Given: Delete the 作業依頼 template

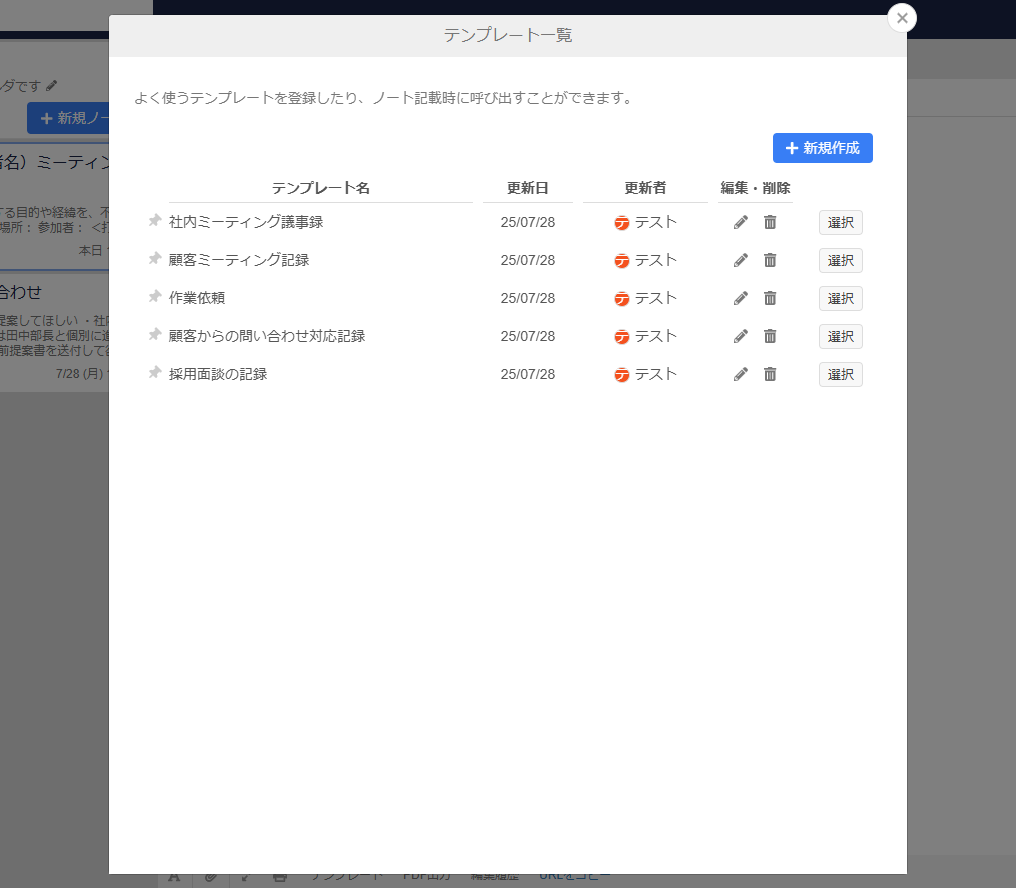Looking at the screenshot, I should [x=770, y=298].
